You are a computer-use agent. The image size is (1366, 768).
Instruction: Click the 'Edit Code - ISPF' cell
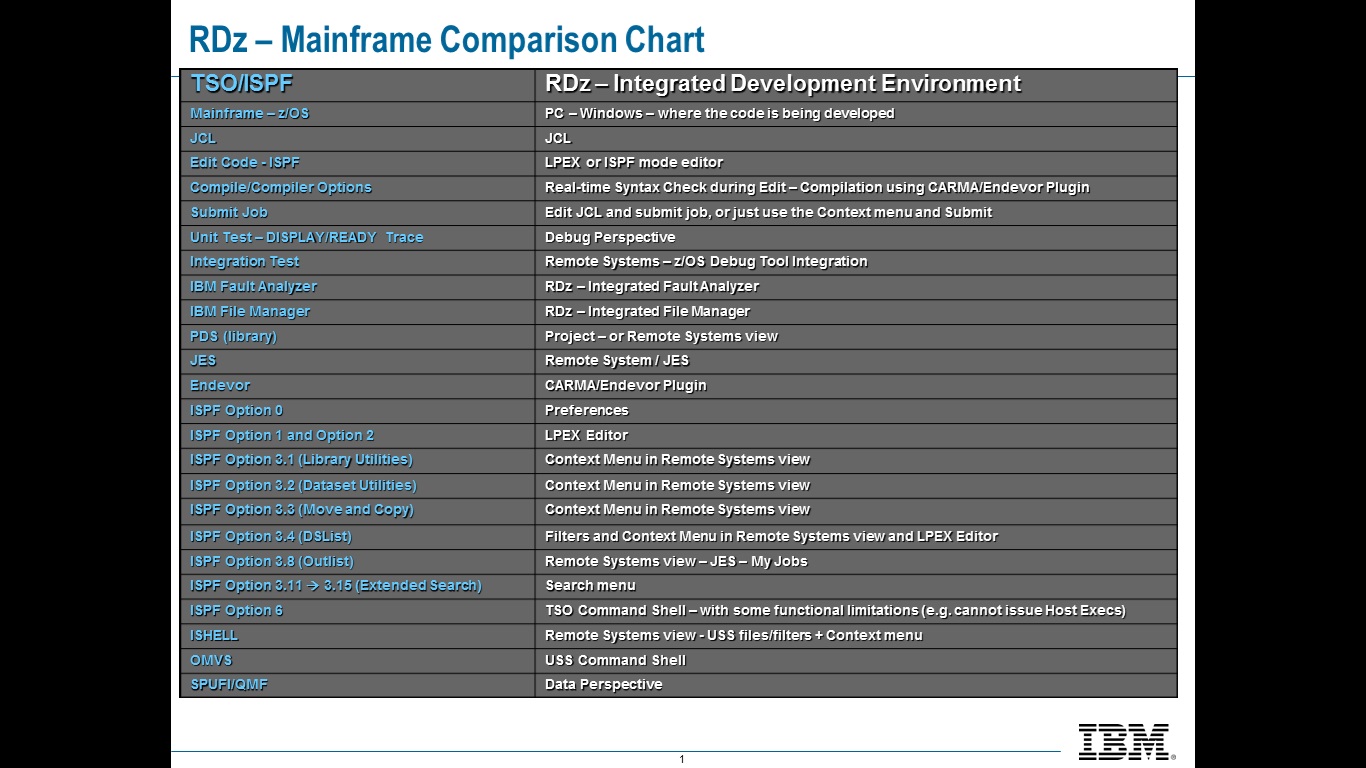(358, 162)
